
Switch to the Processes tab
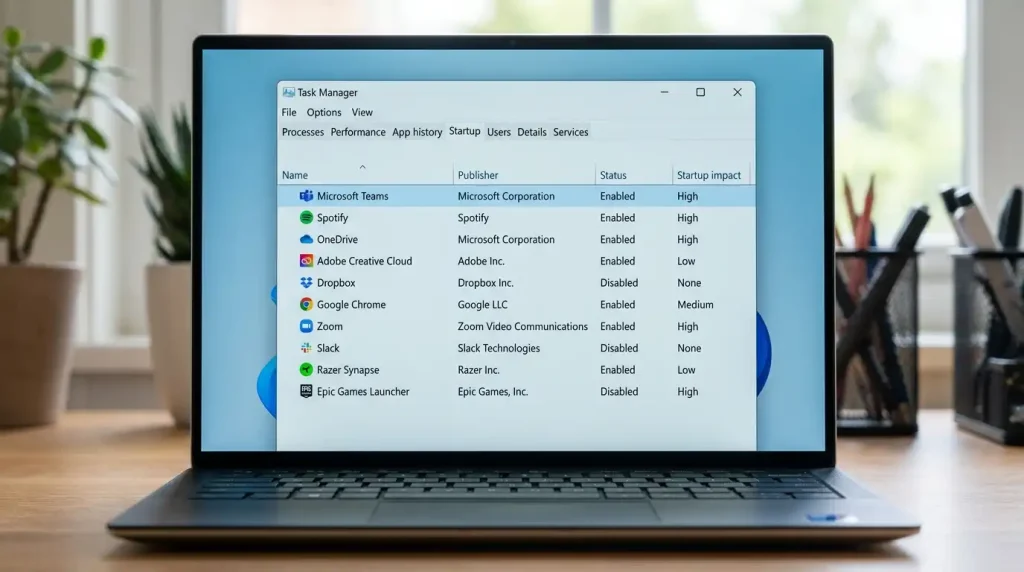point(302,132)
